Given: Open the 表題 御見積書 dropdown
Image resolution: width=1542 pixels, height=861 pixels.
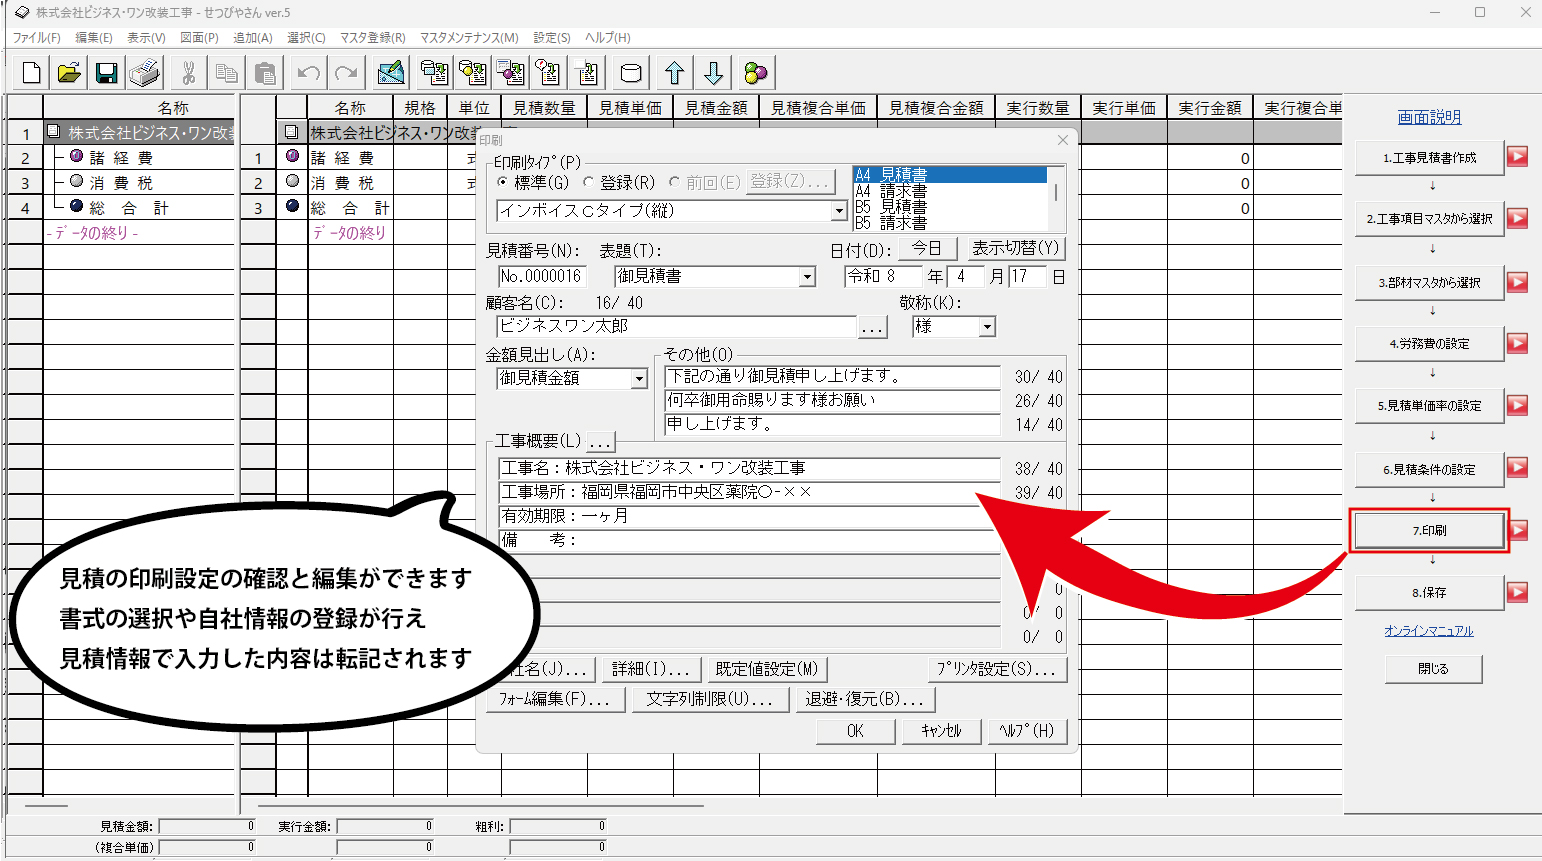Looking at the screenshot, I should tap(807, 276).
